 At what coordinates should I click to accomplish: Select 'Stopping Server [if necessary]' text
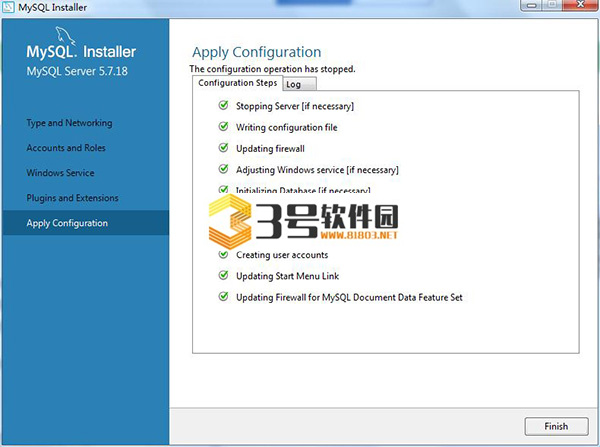pos(295,106)
